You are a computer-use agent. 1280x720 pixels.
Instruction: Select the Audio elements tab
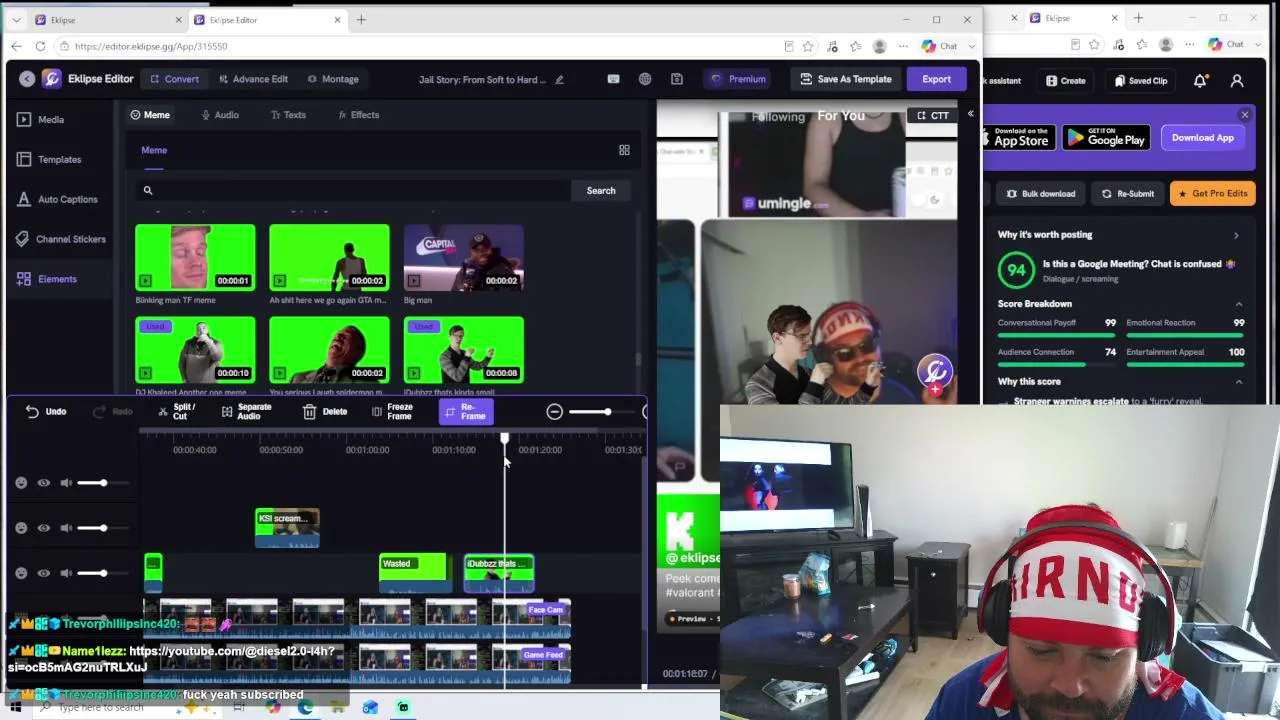(x=220, y=115)
